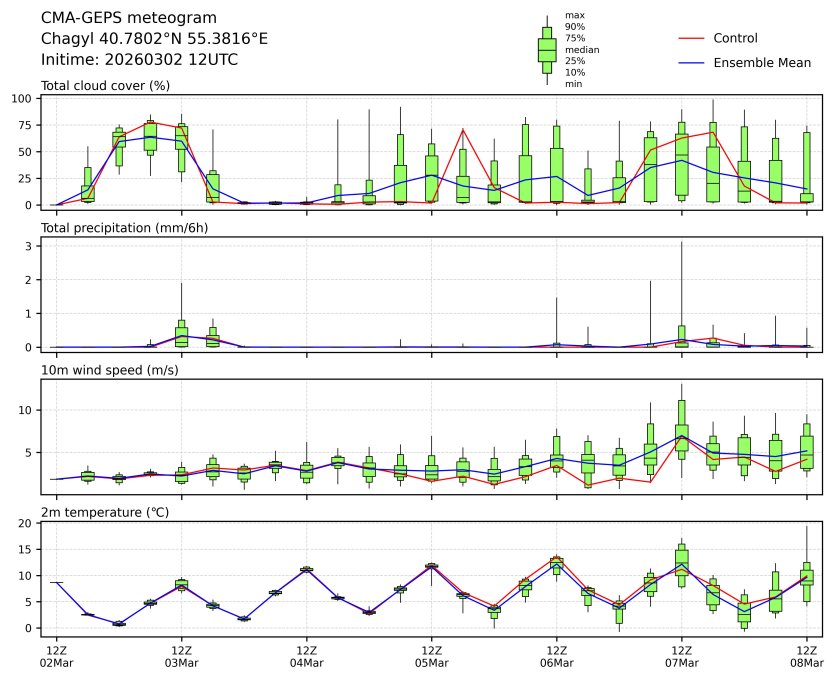The height and width of the screenshot is (680, 835).
Task: Click the "Initime: 20260302 12UTC" text
Action: point(139,59)
